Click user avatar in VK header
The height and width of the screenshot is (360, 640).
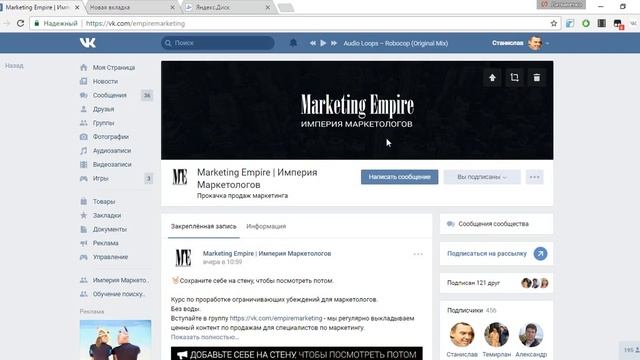(x=535, y=43)
